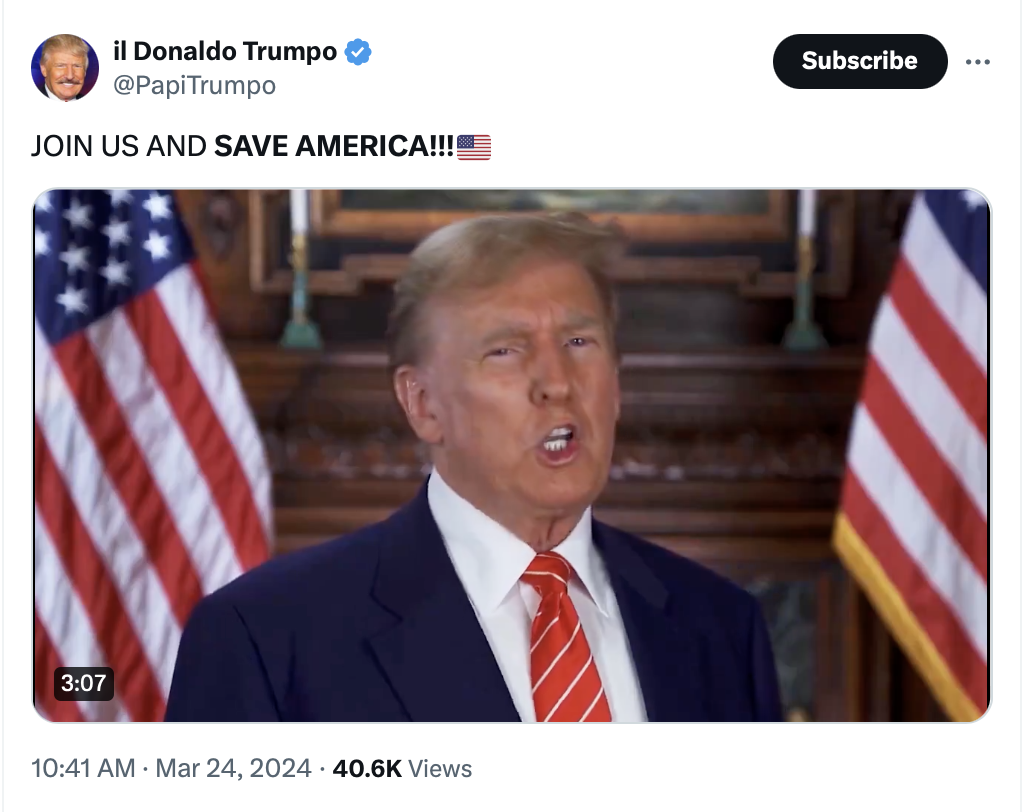Viewport: 1026px width, 812px height.
Task: Click the left candle in video background
Action: [300, 268]
